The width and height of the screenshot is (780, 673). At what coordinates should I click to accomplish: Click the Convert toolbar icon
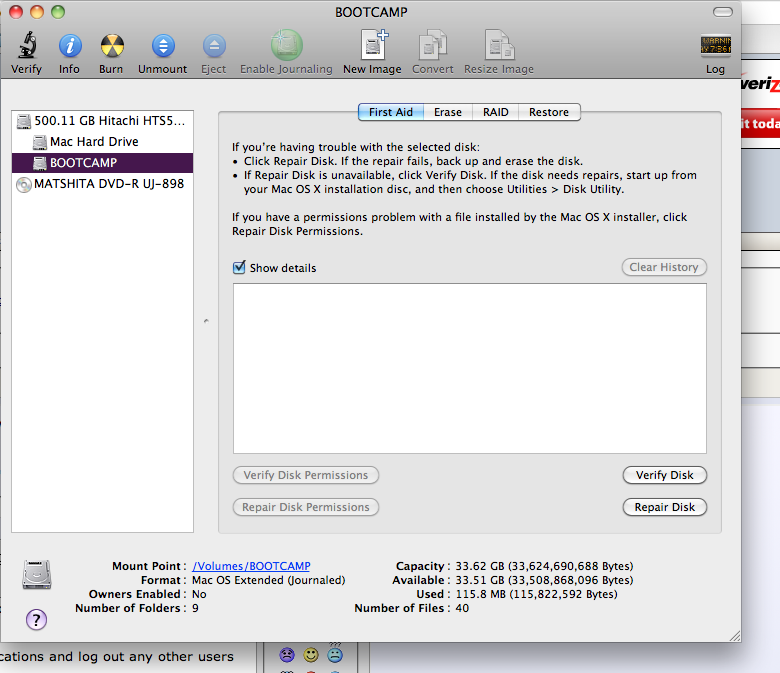(432, 45)
